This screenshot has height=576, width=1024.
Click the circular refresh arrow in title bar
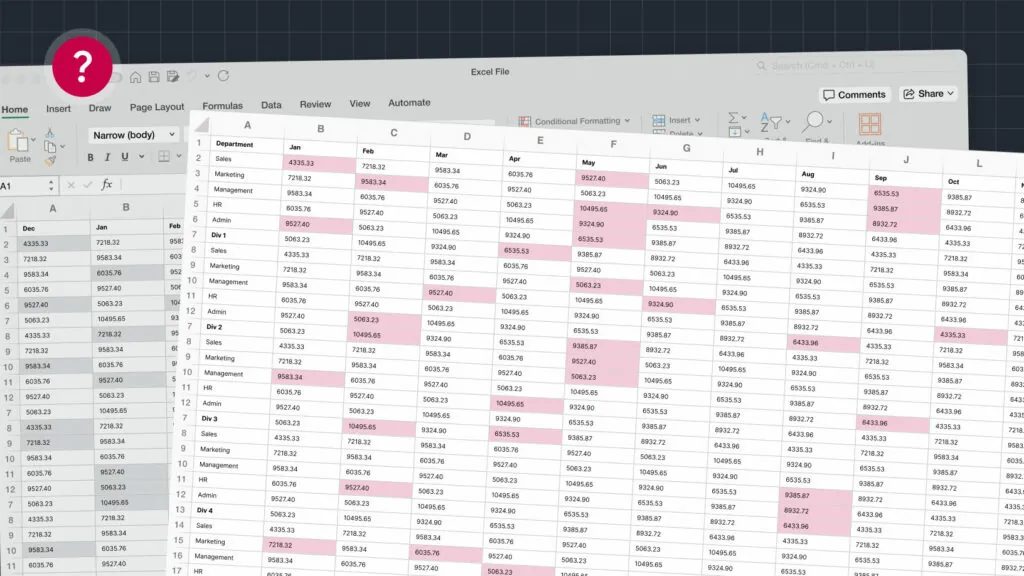pyautogui.click(x=223, y=76)
